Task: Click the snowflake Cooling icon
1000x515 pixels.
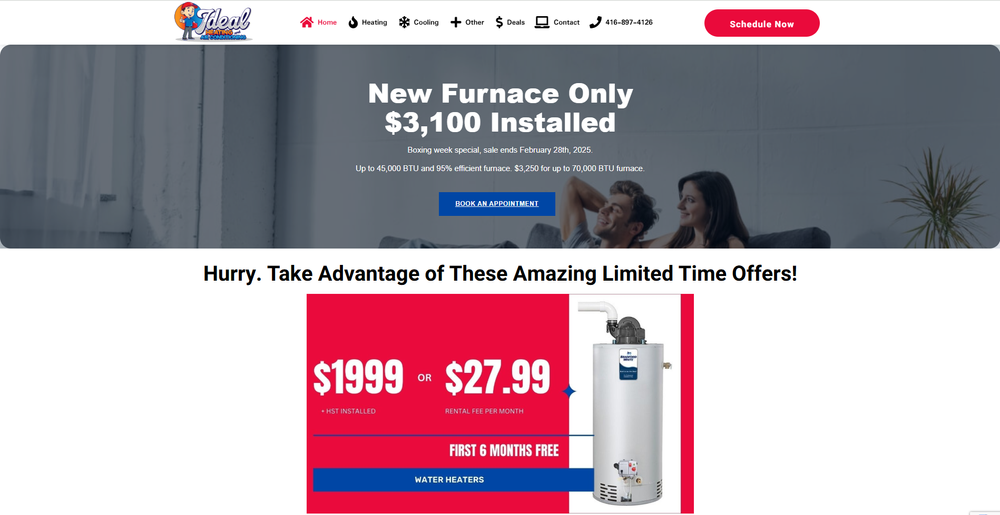Action: [x=404, y=22]
